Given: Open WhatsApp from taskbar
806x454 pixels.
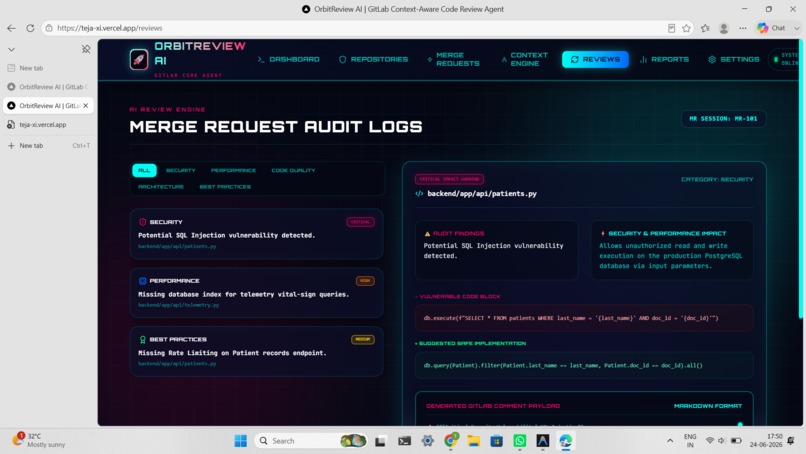Looking at the screenshot, I should (x=520, y=441).
